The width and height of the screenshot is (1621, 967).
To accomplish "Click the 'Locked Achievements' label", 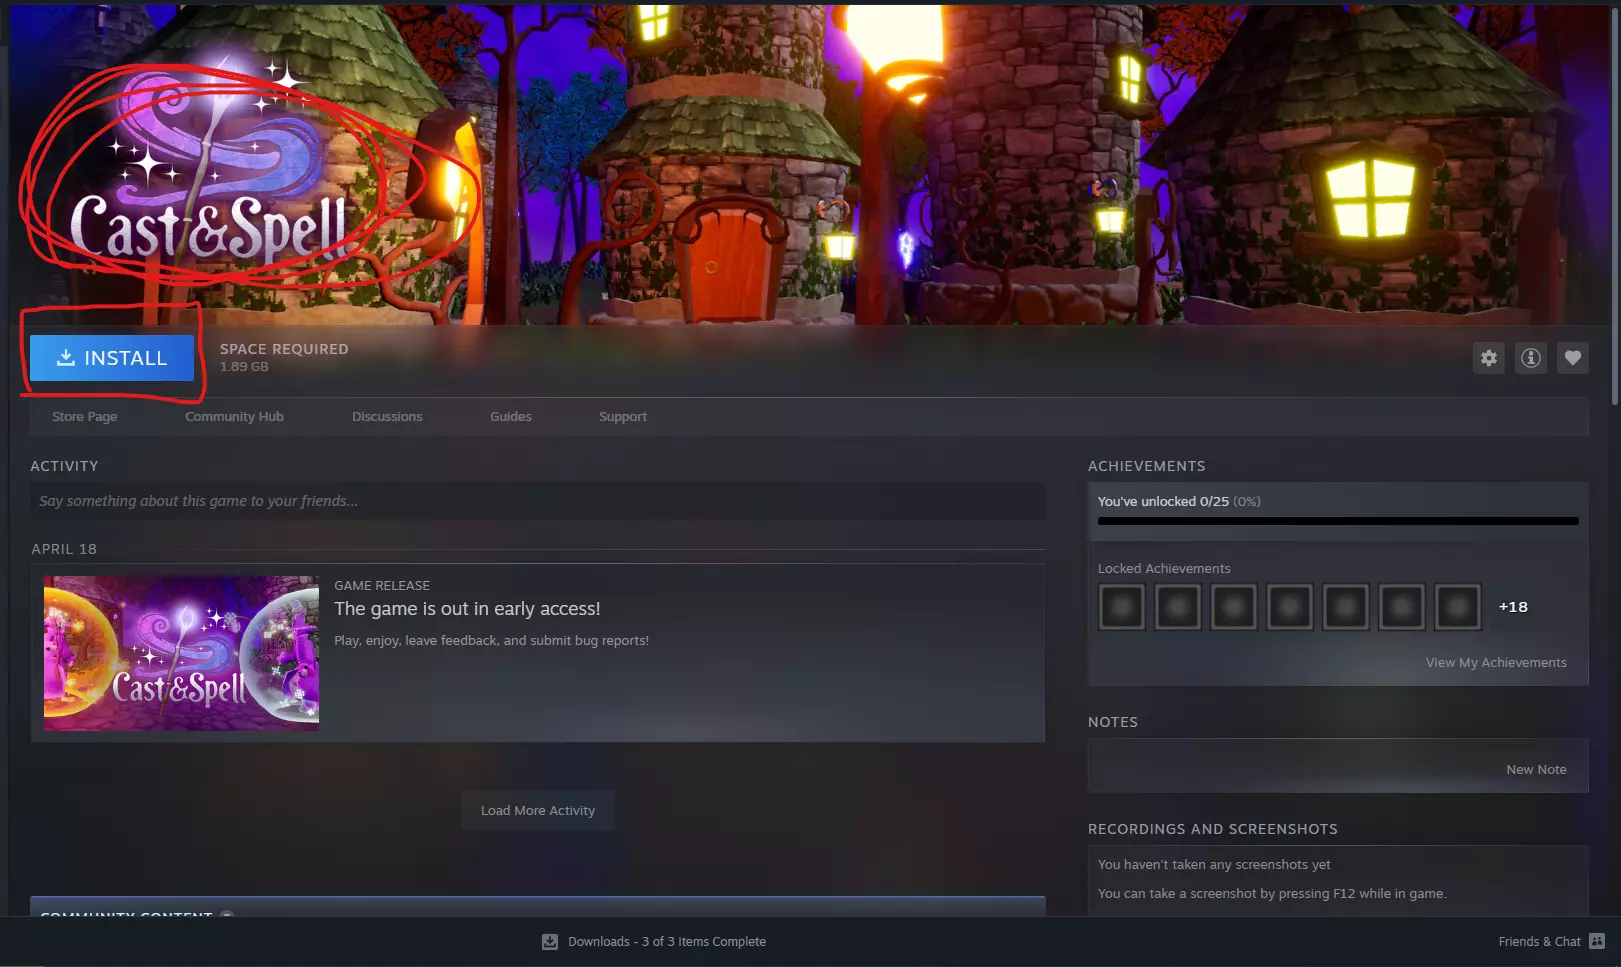I will click(x=1164, y=569).
